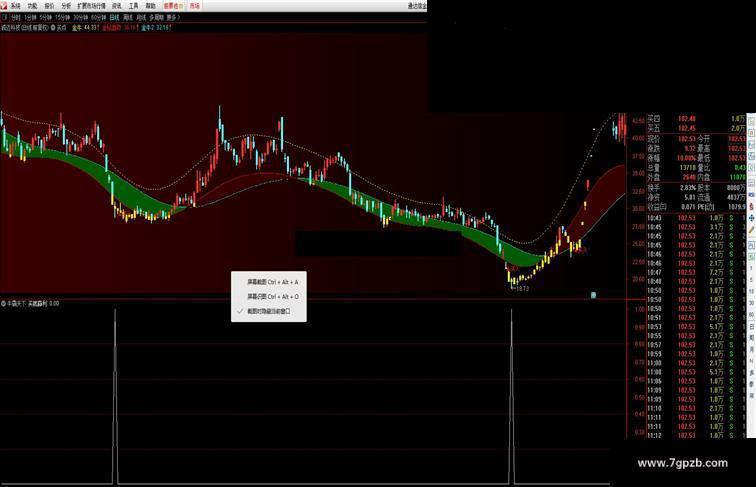Image resolution: width=756 pixels, height=487 pixels.
Task: Click the 买四 order book row
Action: click(x=696, y=119)
